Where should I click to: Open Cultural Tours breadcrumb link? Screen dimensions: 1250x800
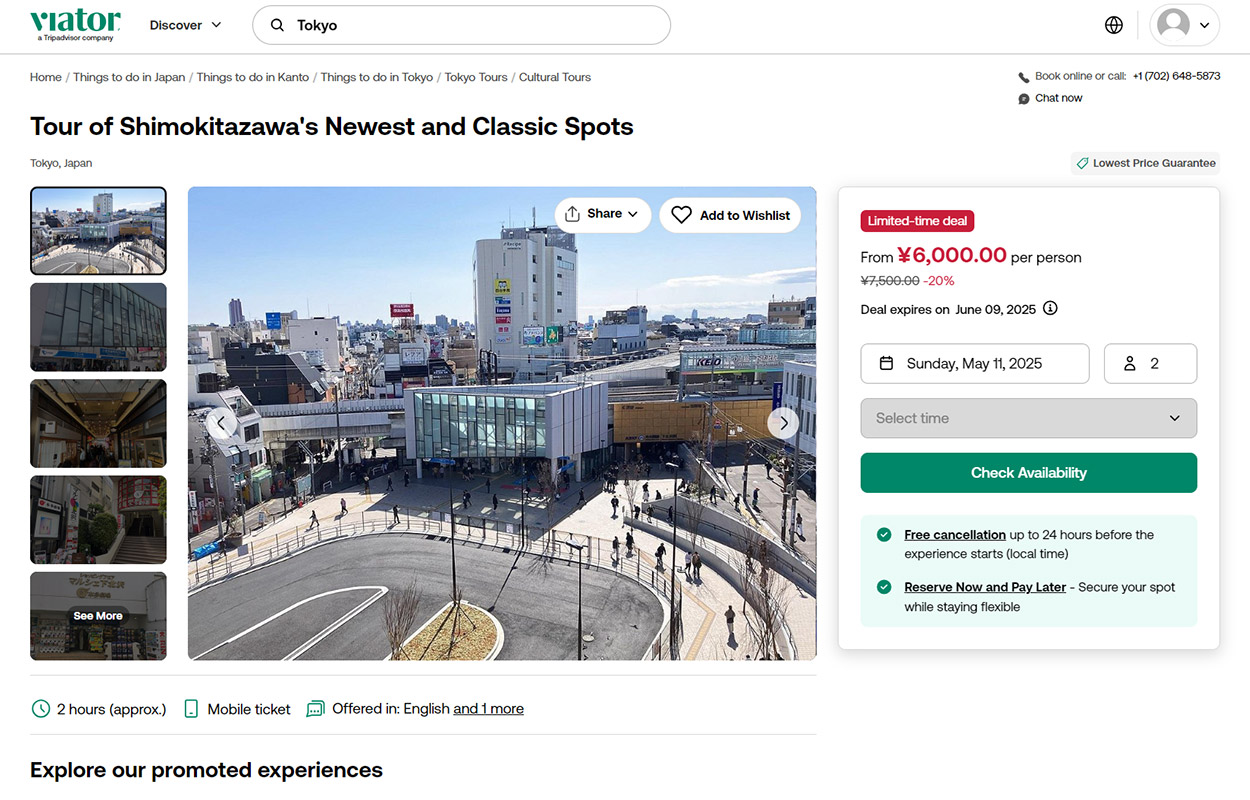(x=555, y=77)
